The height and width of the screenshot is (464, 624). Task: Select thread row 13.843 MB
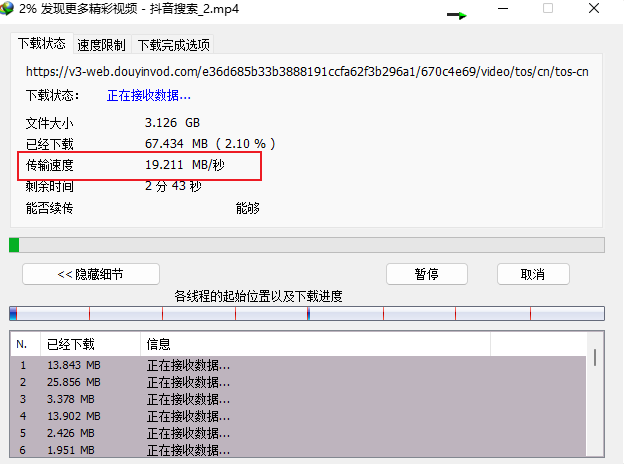[298, 365]
